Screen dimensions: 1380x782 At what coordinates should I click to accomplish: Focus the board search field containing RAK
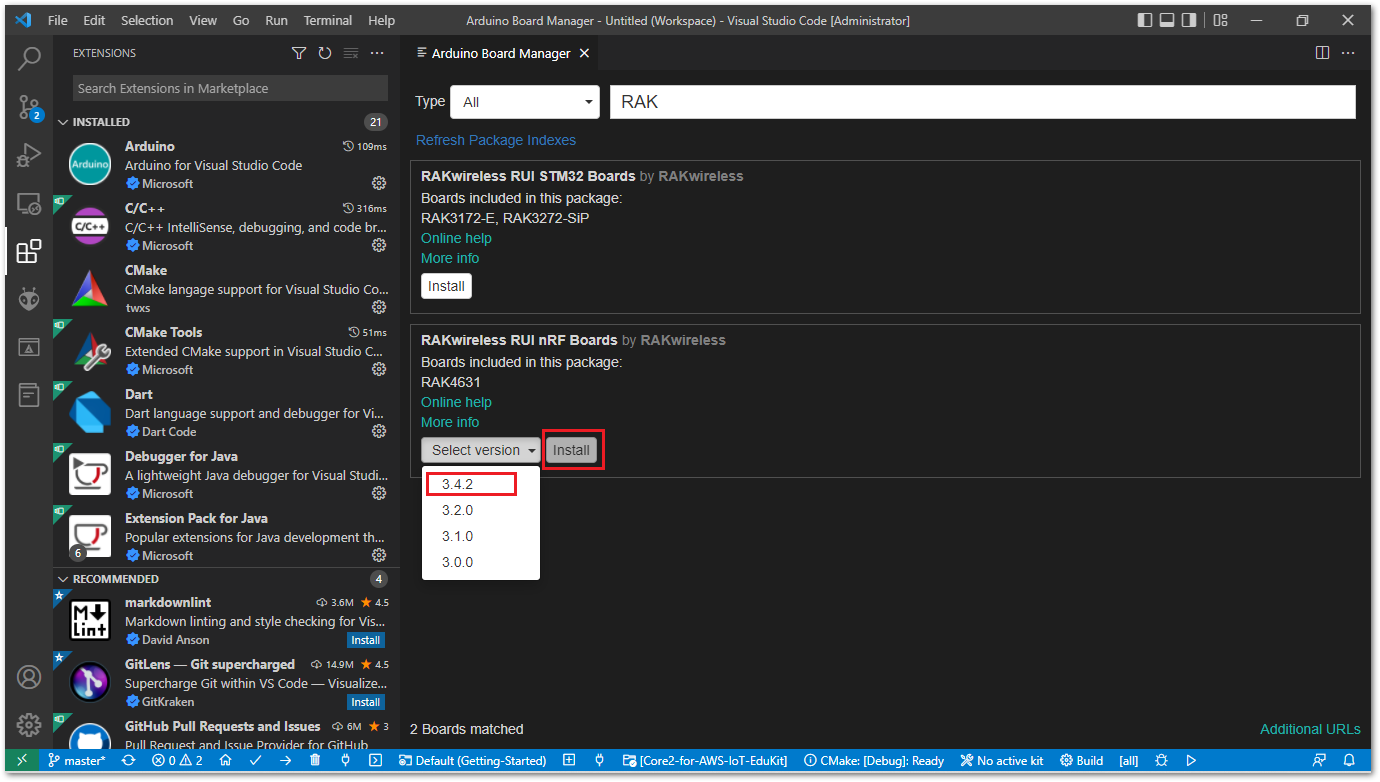(x=983, y=102)
